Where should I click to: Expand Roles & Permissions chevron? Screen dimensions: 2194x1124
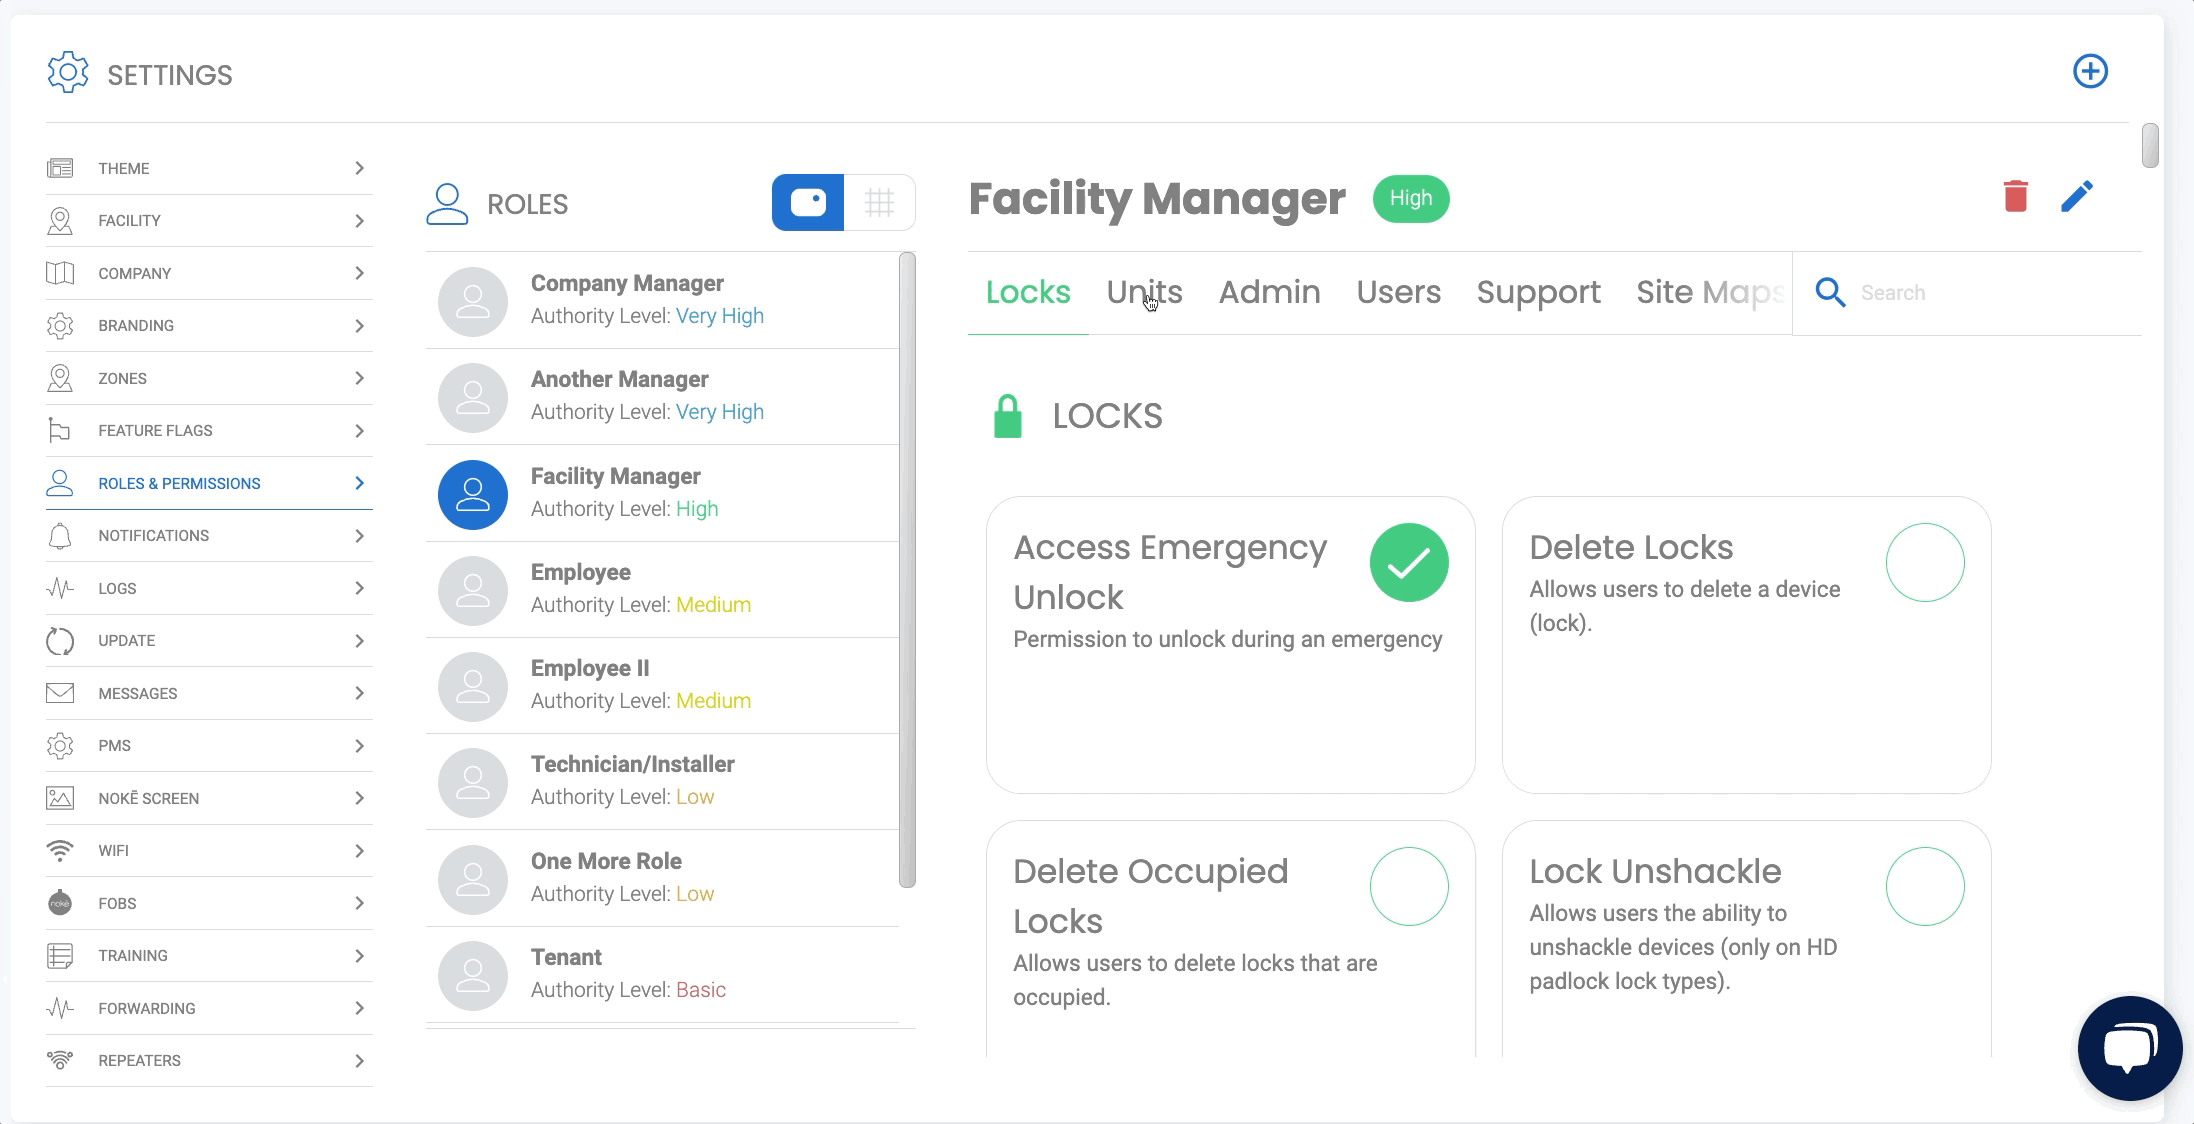click(x=359, y=483)
